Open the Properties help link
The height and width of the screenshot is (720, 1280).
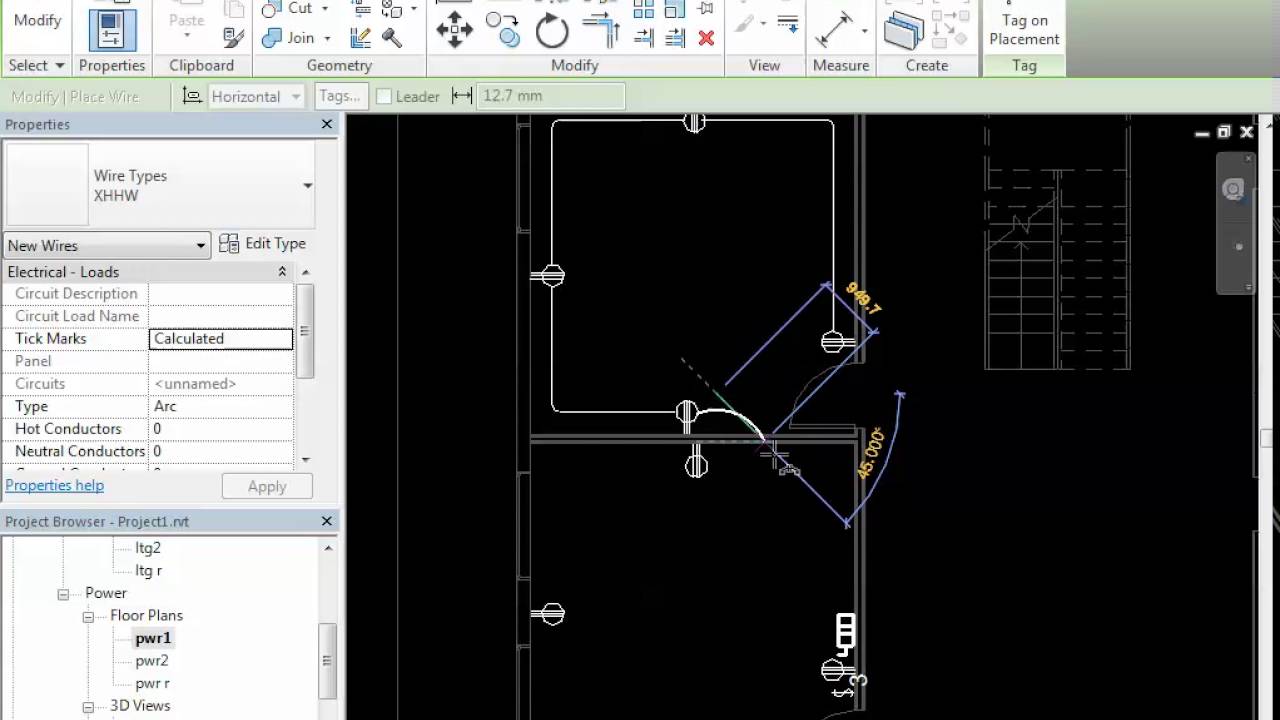coord(55,485)
